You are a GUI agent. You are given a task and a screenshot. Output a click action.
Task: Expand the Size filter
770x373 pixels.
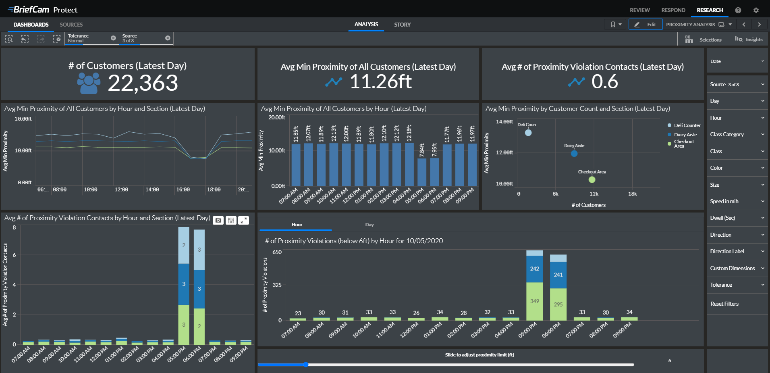736,185
